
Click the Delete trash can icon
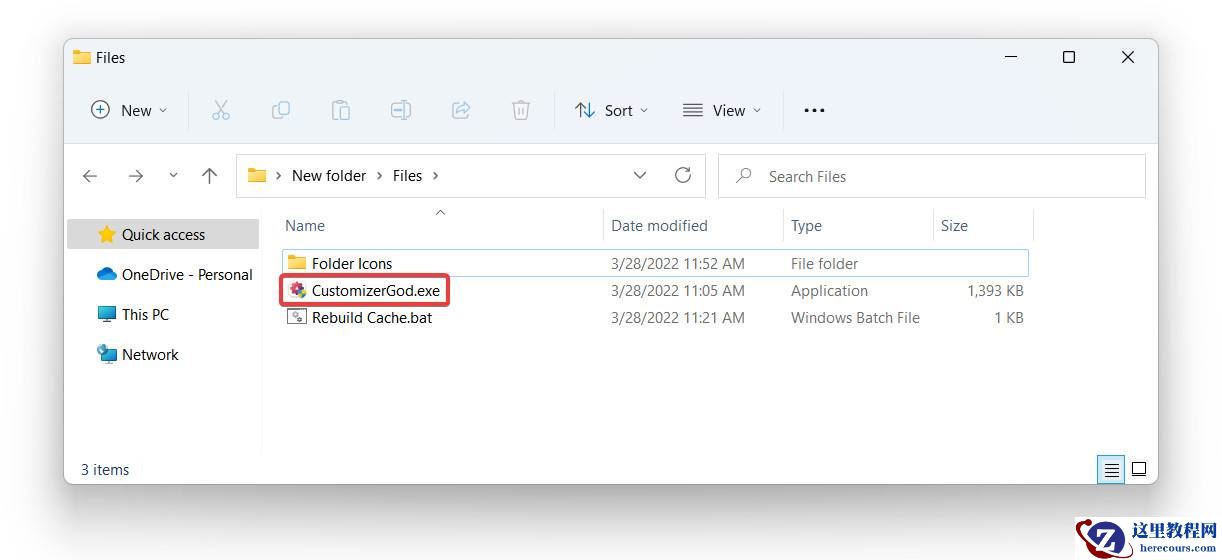point(521,110)
